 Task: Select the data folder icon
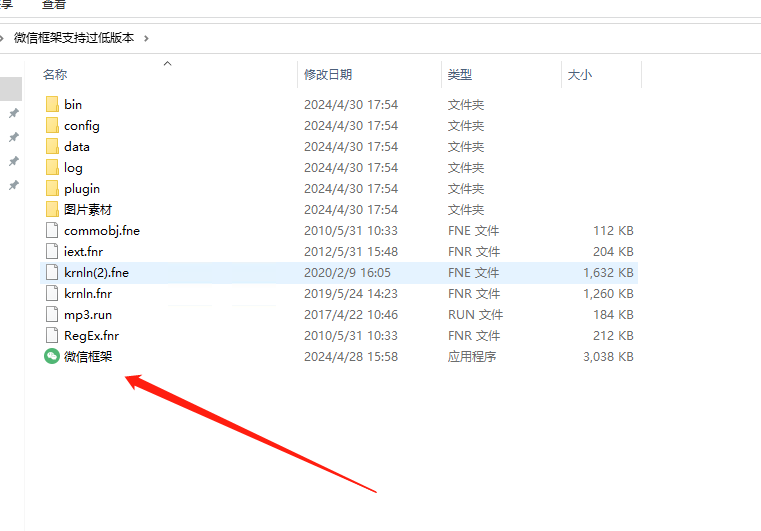pos(52,146)
